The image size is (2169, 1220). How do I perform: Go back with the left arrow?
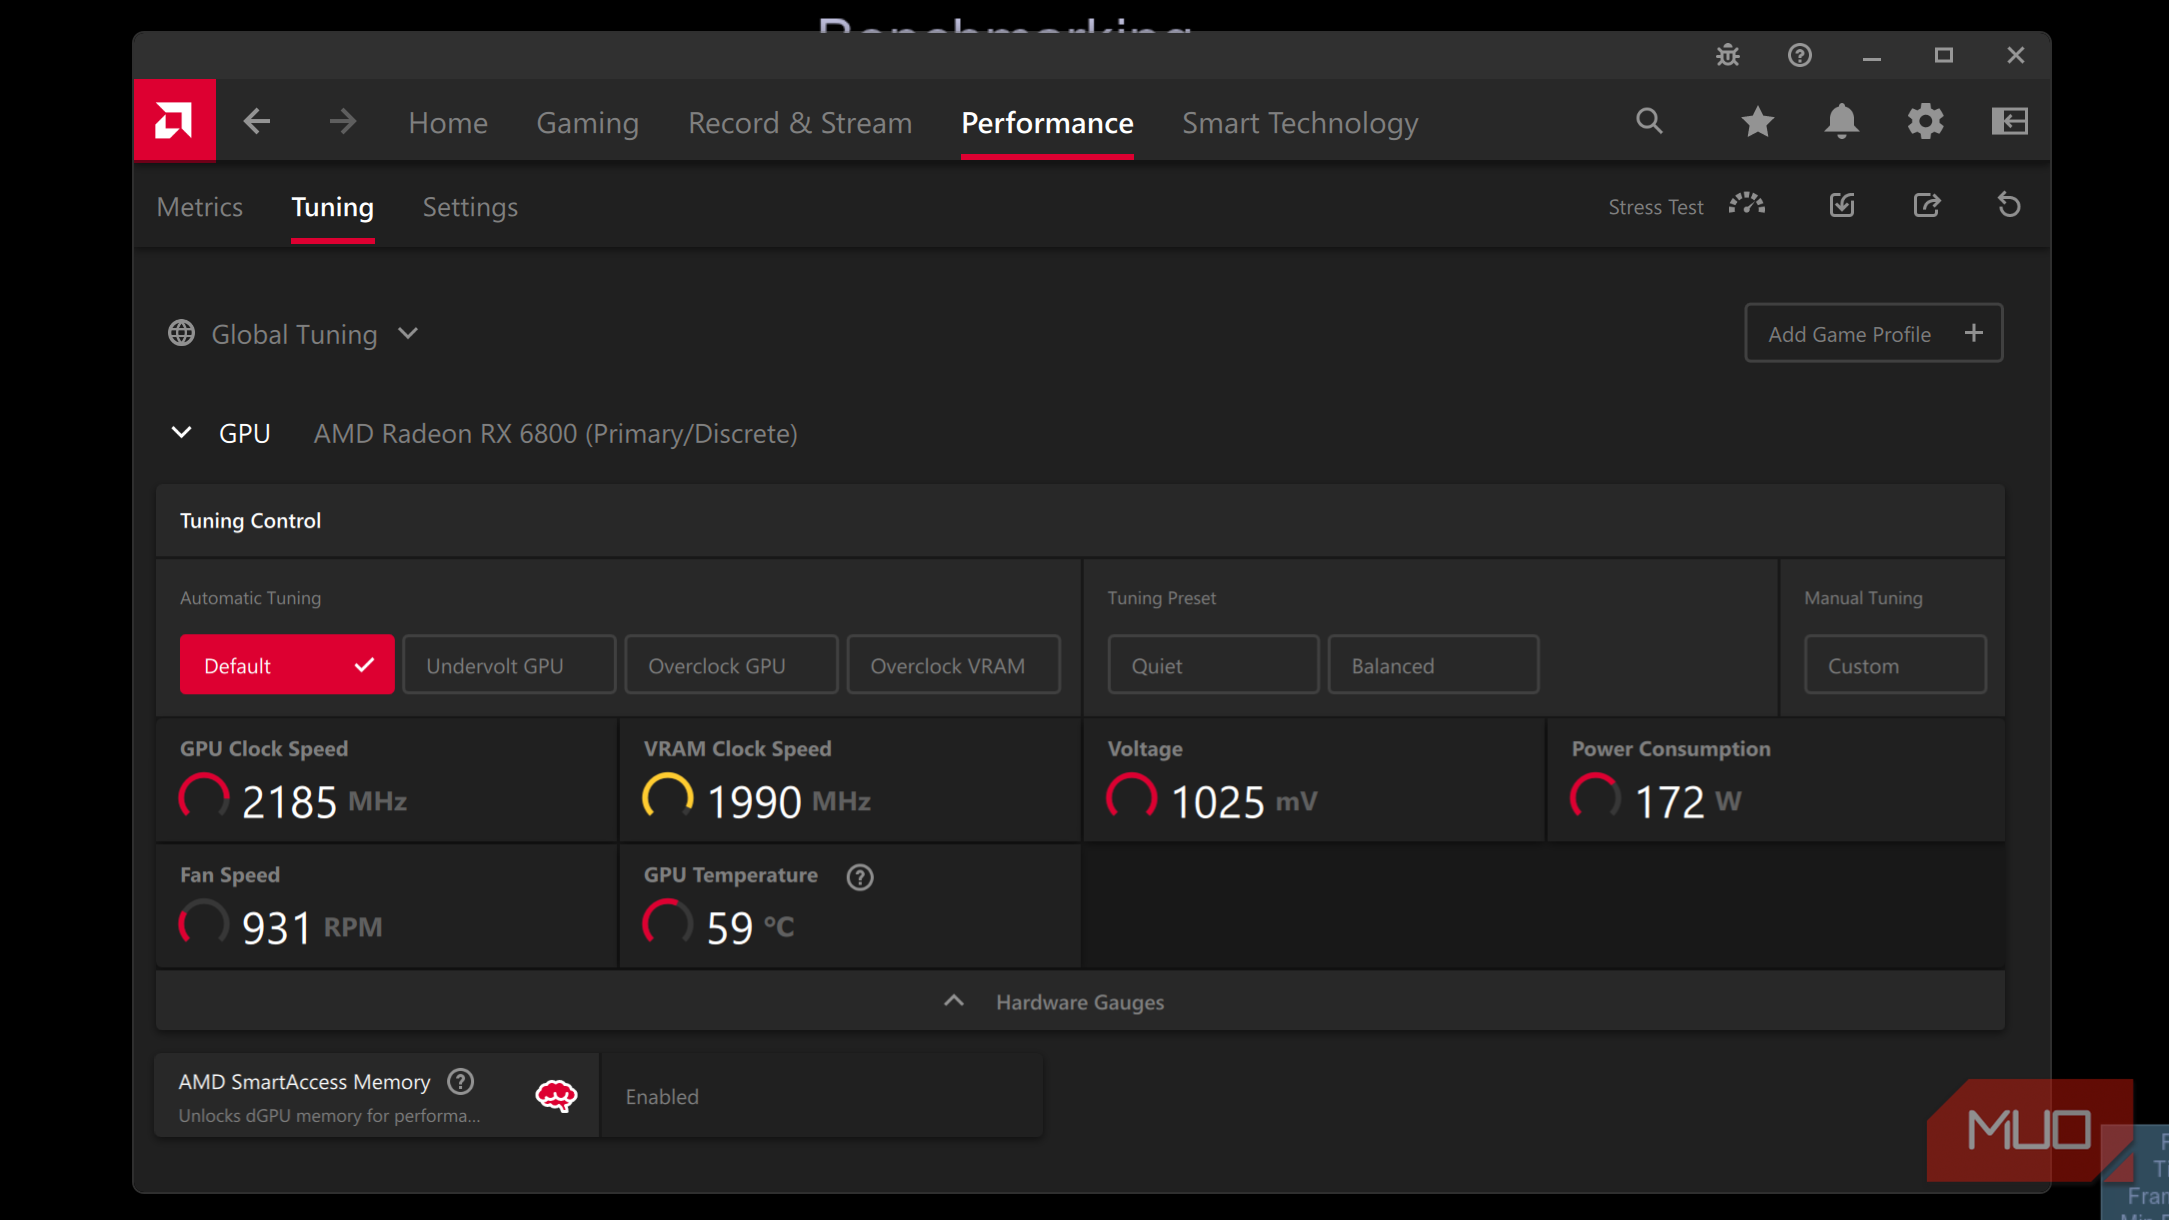[257, 122]
